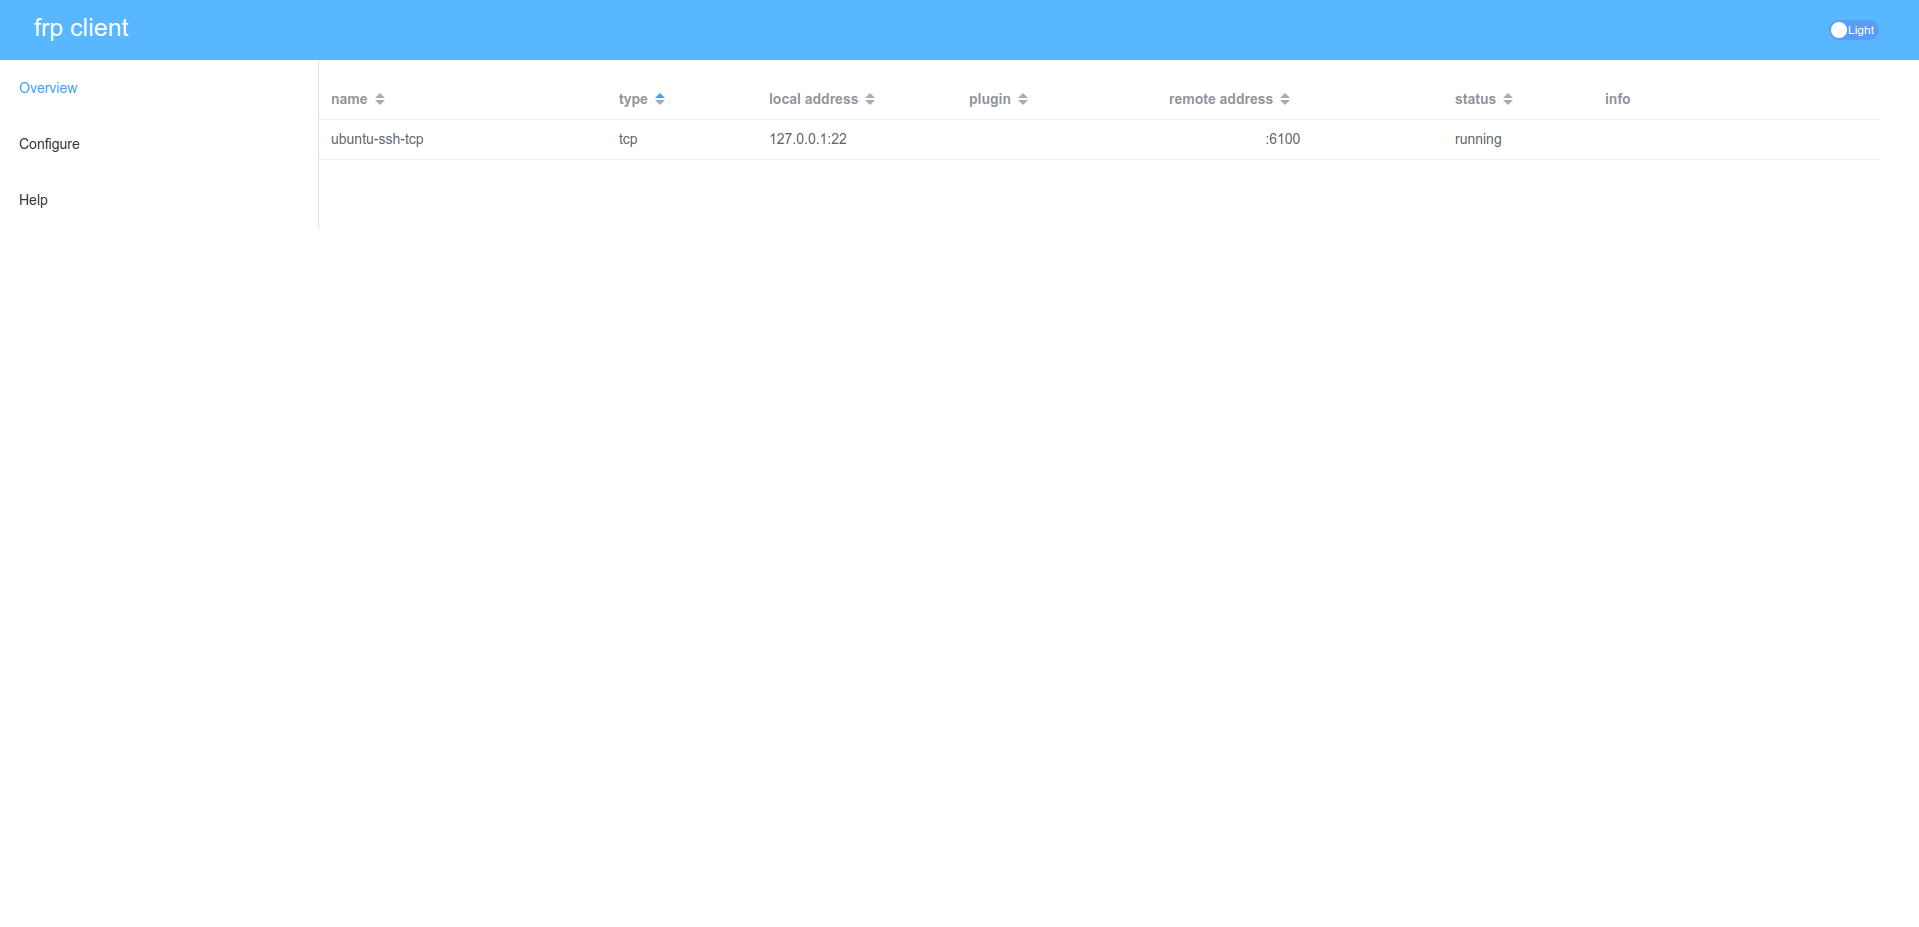Click the :6100 remote address cell
Image resolution: width=1919 pixels, height=927 pixels.
tap(1283, 139)
